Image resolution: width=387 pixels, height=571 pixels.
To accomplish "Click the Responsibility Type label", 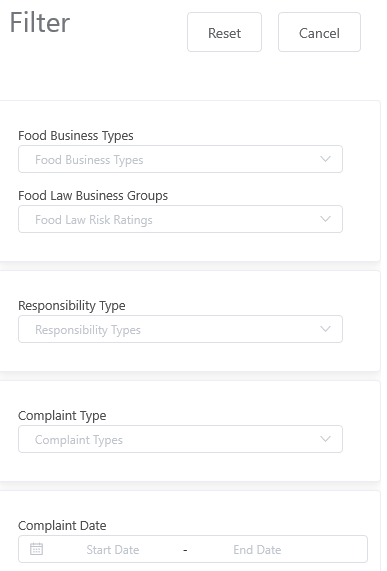I will 72,306.
